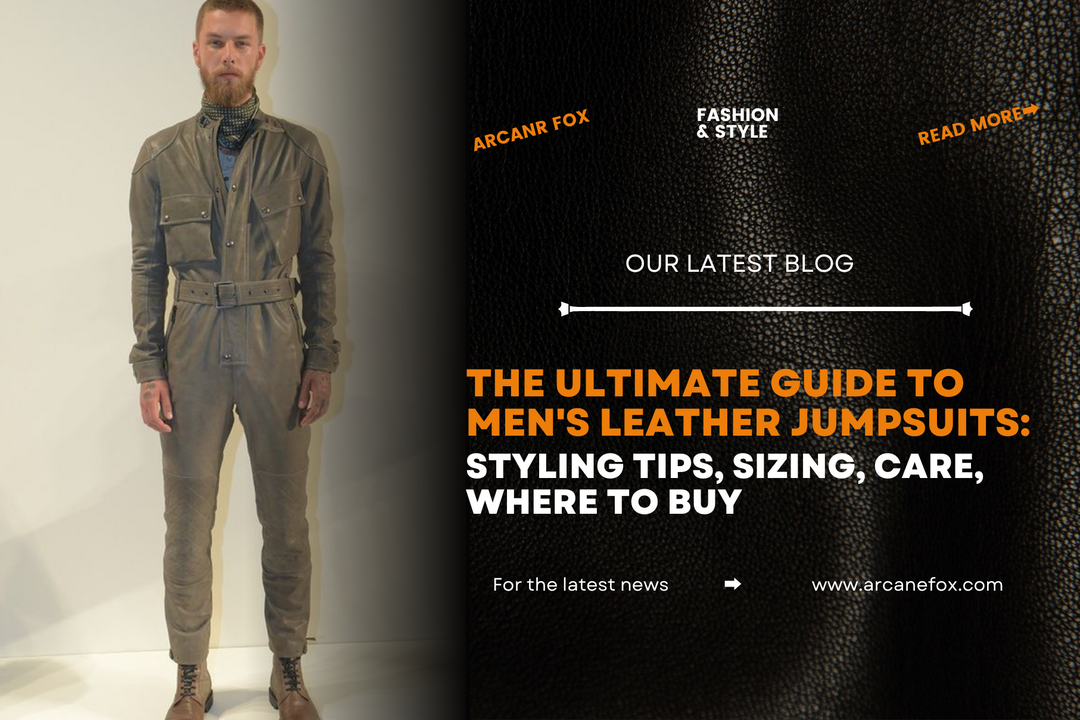Click the For the latest news text
Image resolution: width=1080 pixels, height=720 pixels.
(x=581, y=585)
